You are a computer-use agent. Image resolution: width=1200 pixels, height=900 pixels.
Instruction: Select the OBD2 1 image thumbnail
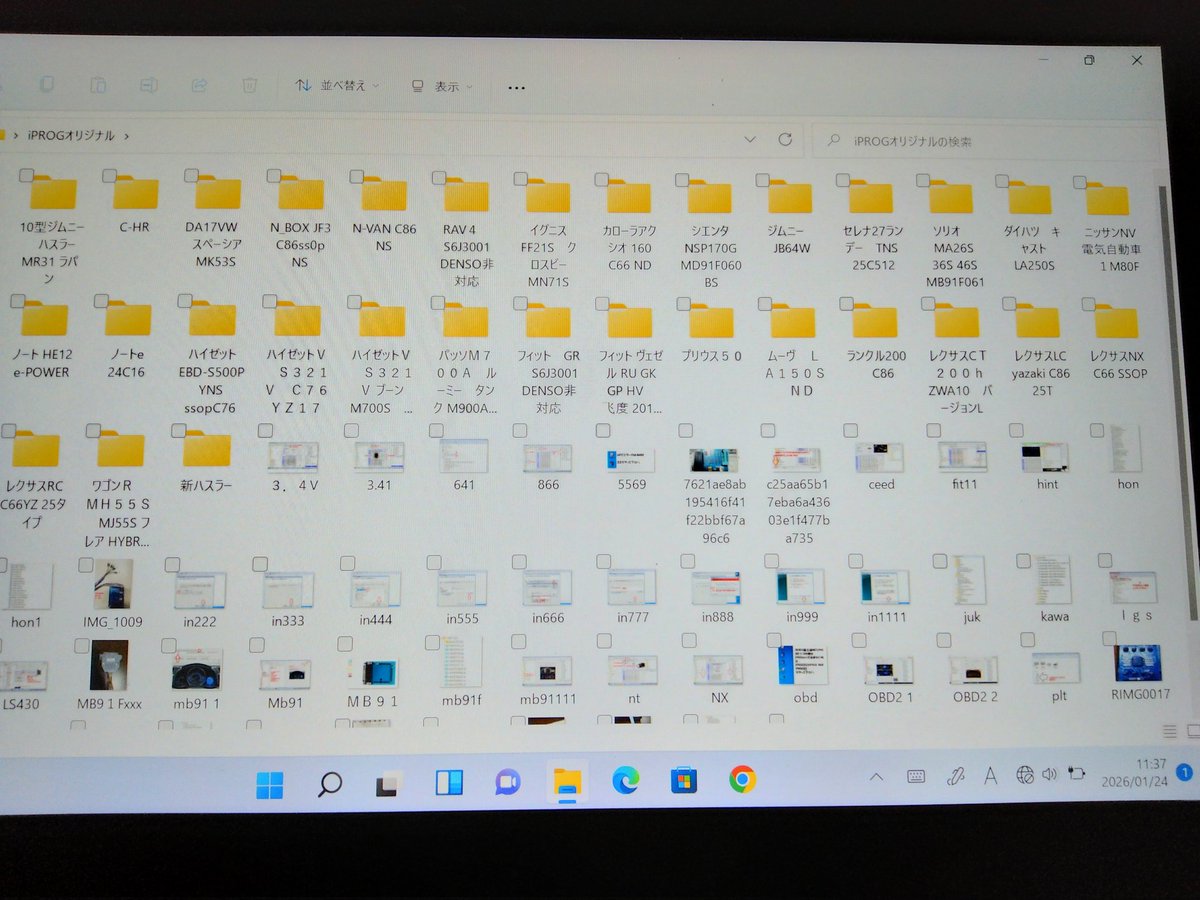pos(889,670)
